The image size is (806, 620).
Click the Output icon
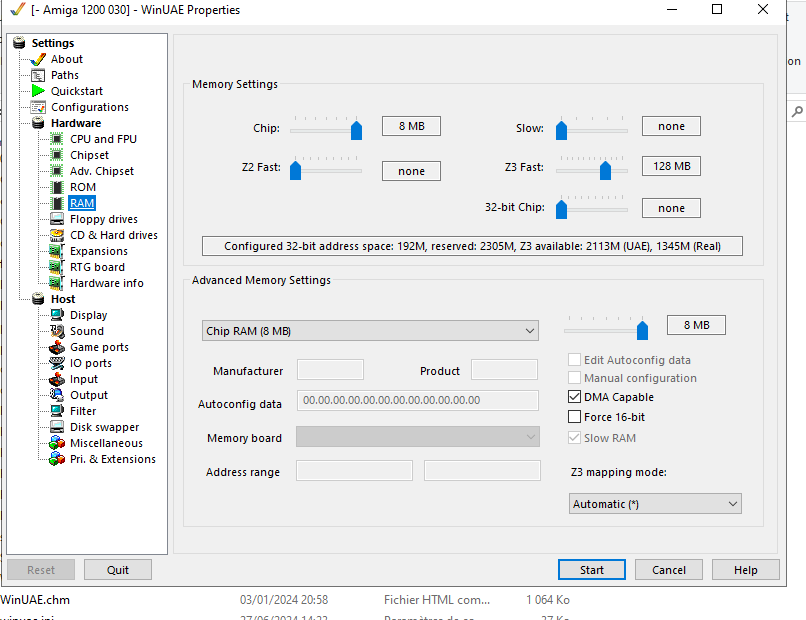point(57,395)
